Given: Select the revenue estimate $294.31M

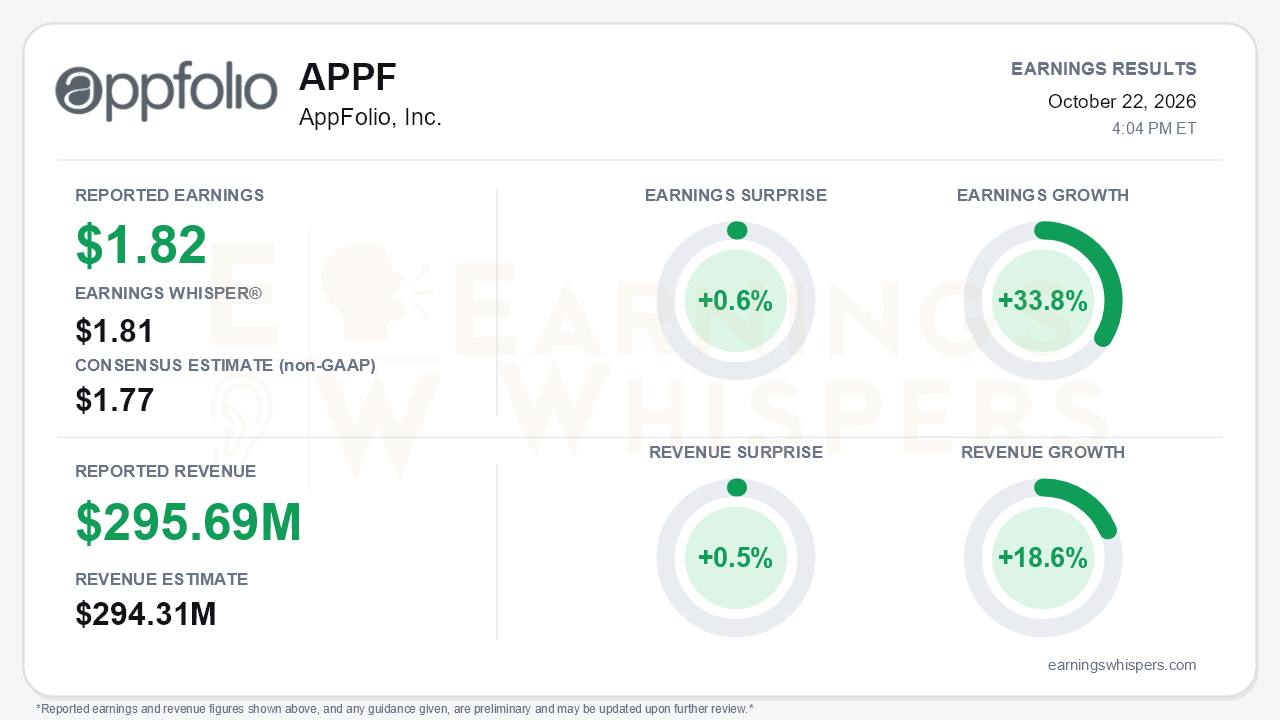Looking at the screenshot, I should (x=146, y=614).
